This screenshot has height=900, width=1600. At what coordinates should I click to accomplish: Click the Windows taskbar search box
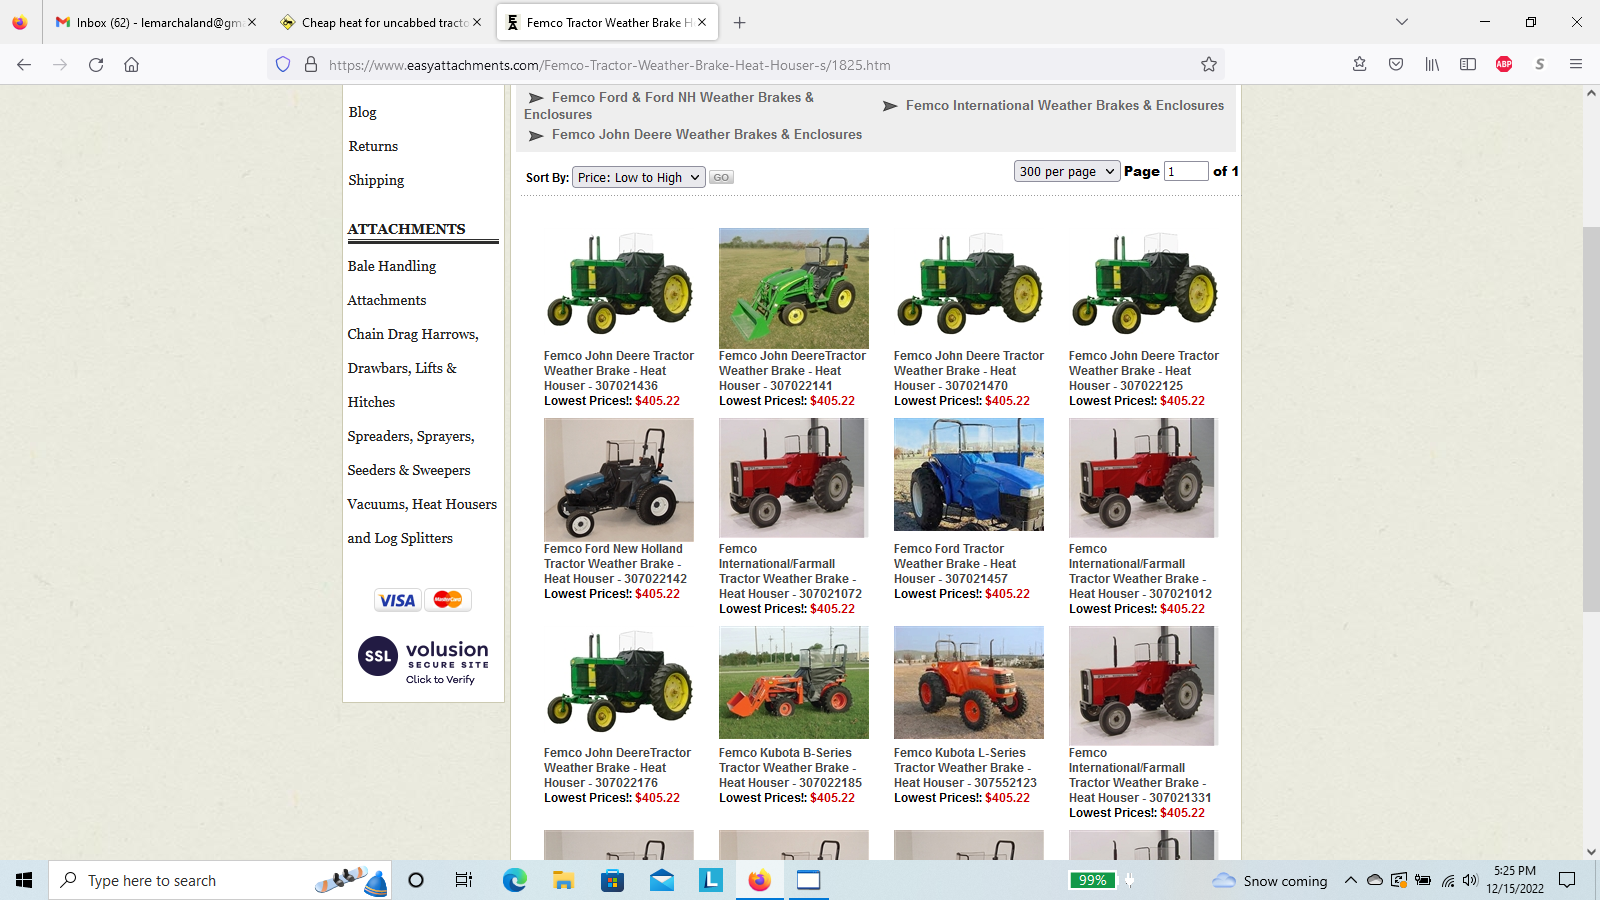click(220, 880)
